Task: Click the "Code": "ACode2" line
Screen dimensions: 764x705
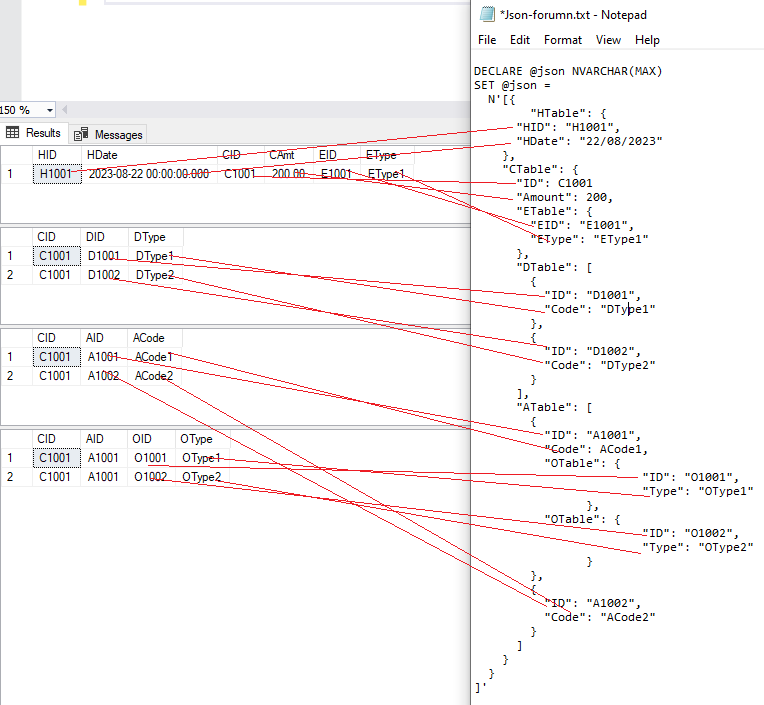Action: pos(600,617)
